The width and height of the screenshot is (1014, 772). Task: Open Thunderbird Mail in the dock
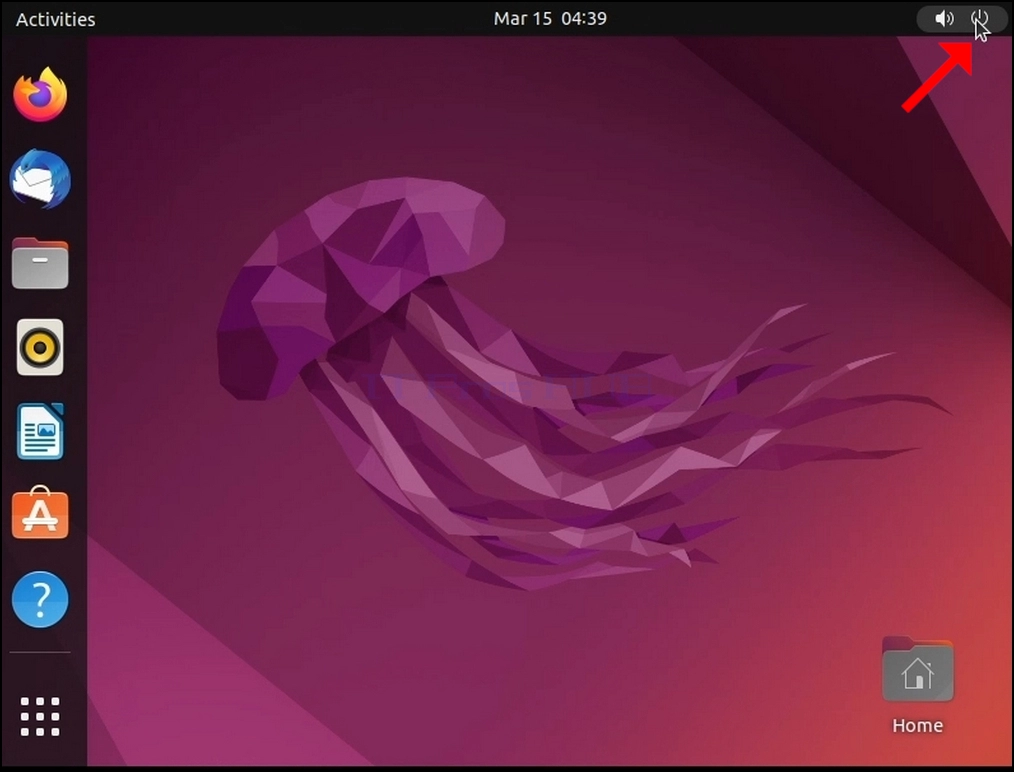click(x=40, y=179)
